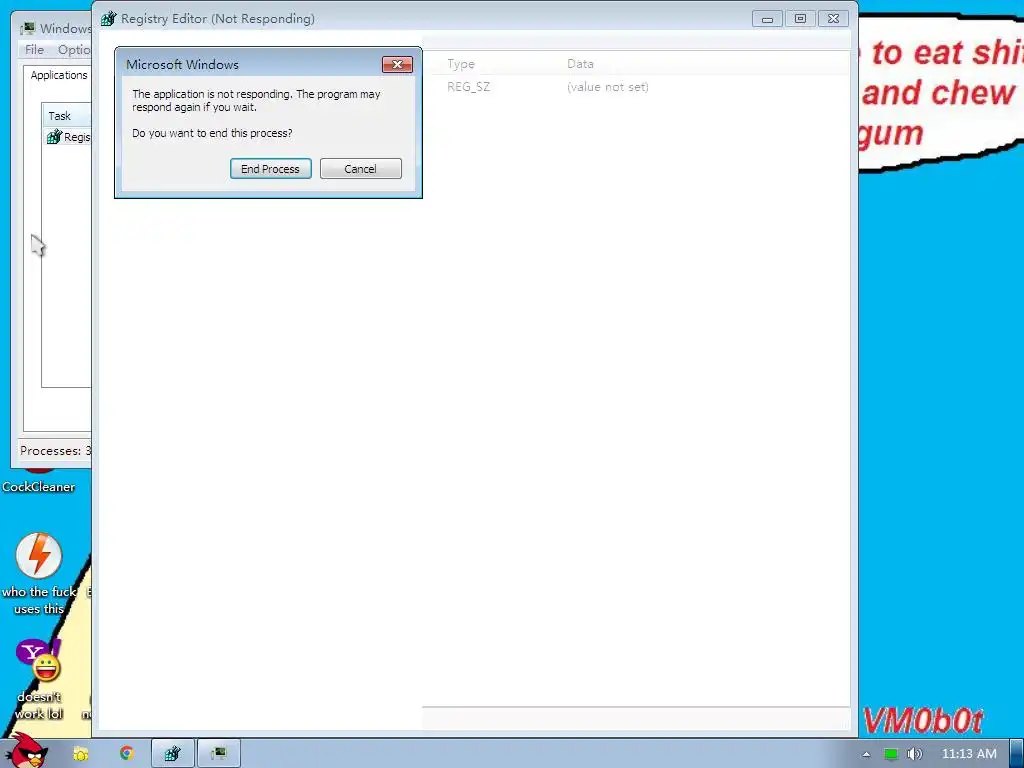Maximize the Registry Editor window
The image size is (1024, 768).
800,19
